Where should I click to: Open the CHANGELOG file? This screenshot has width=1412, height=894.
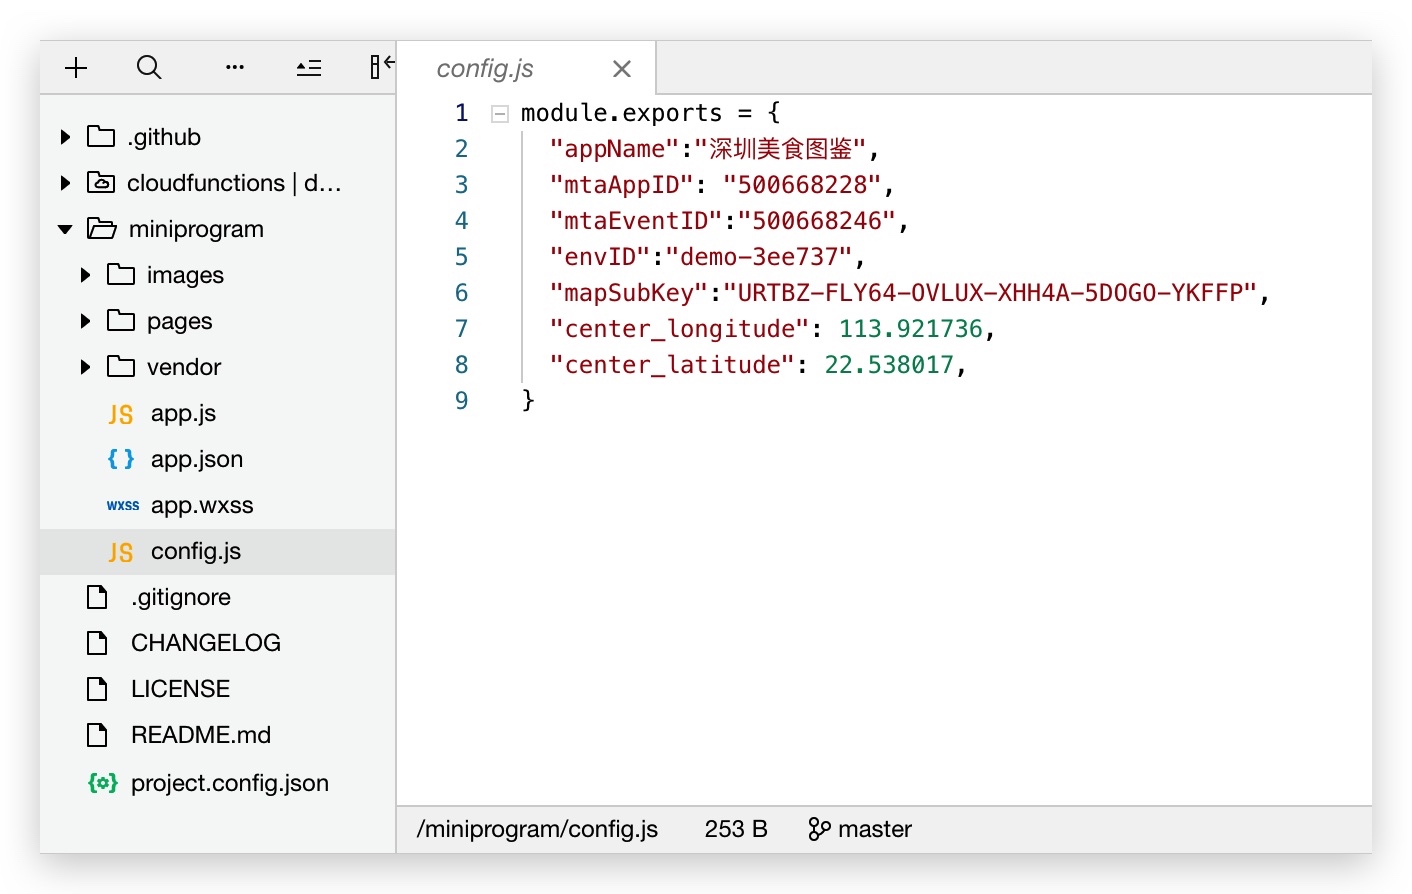[x=206, y=643]
